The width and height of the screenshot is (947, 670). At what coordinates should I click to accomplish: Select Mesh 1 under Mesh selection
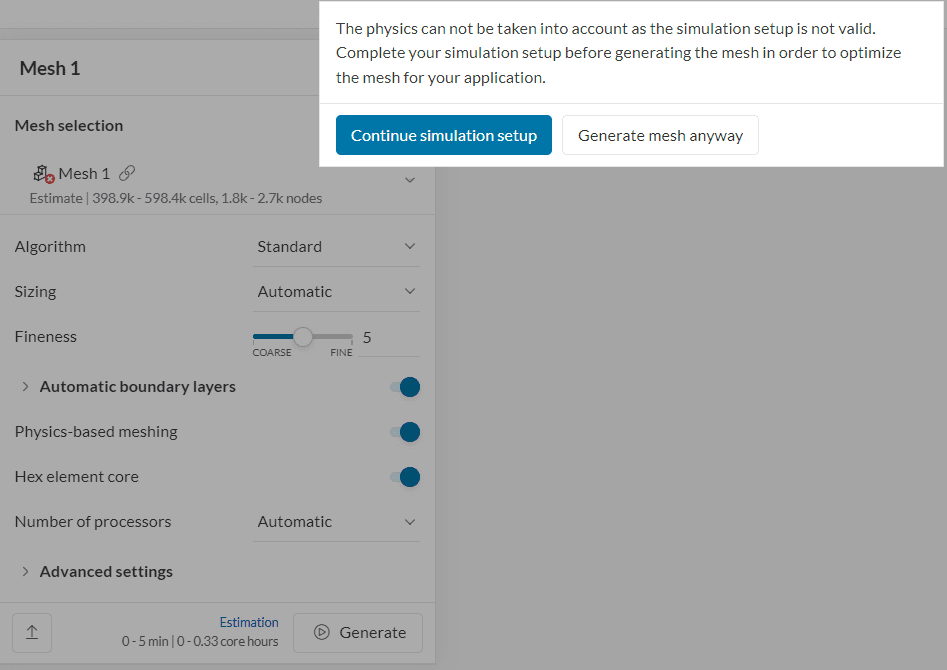coord(85,172)
